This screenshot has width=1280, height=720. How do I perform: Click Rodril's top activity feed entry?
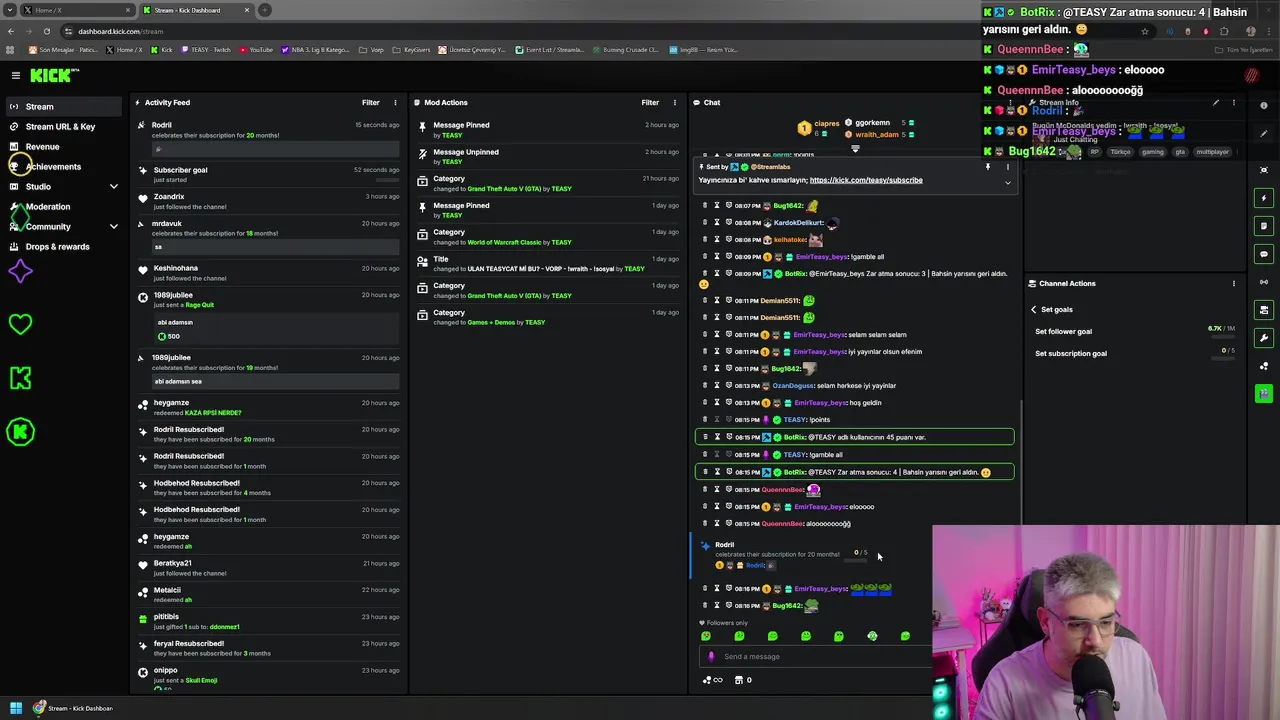click(268, 137)
